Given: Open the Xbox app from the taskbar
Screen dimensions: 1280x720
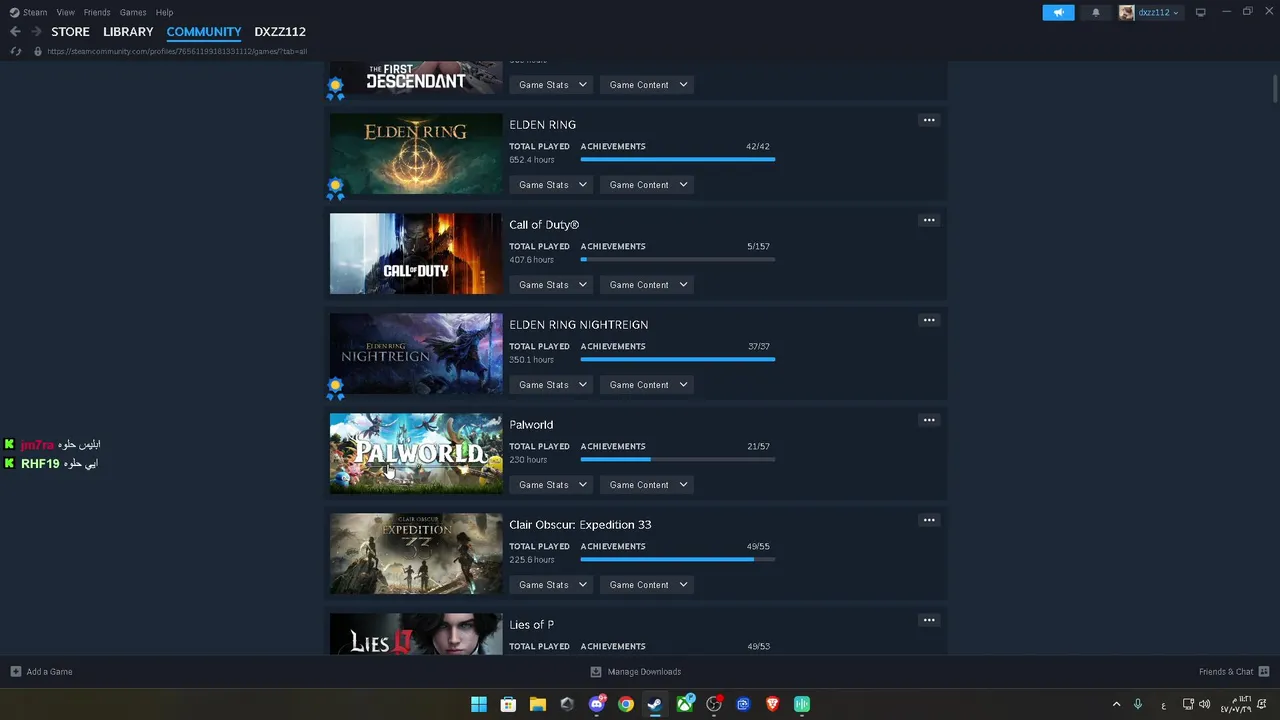Looking at the screenshot, I should (x=685, y=704).
